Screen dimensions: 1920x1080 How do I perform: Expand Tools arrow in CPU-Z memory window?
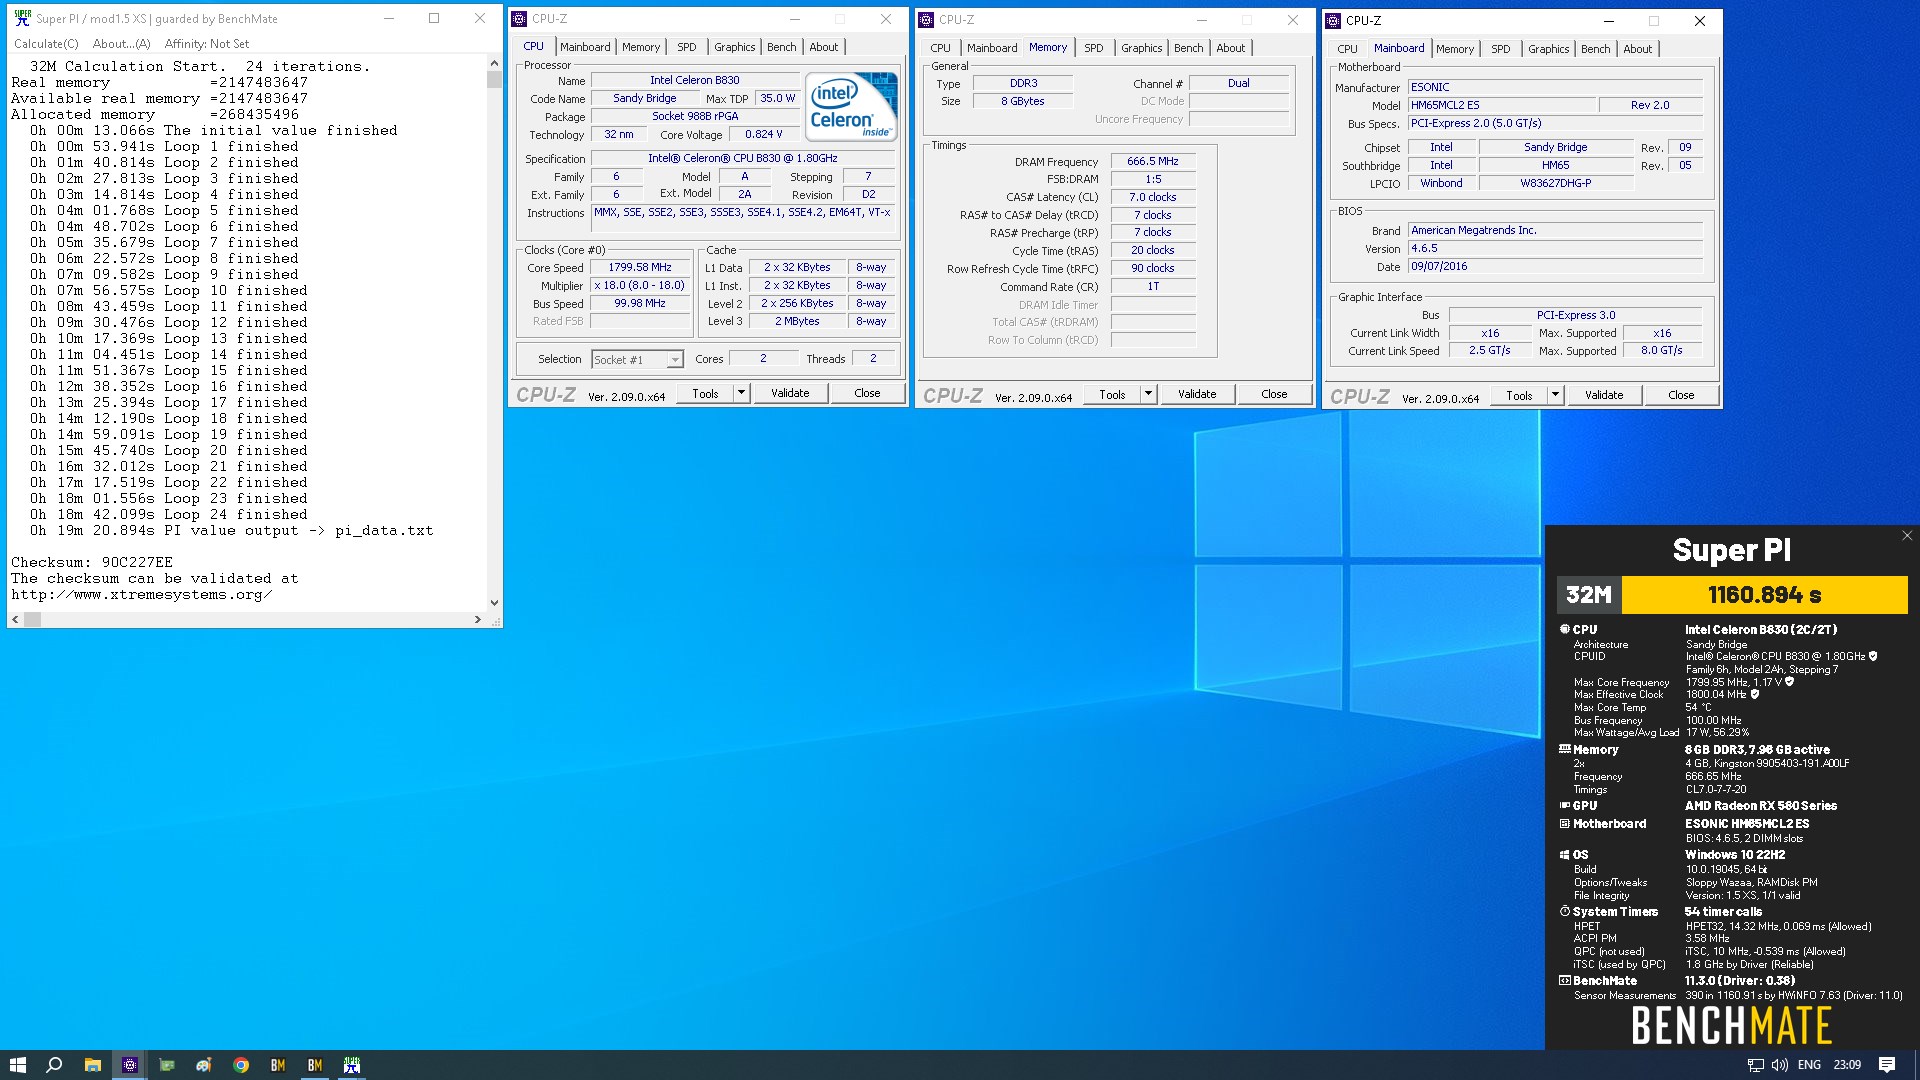tap(1148, 394)
